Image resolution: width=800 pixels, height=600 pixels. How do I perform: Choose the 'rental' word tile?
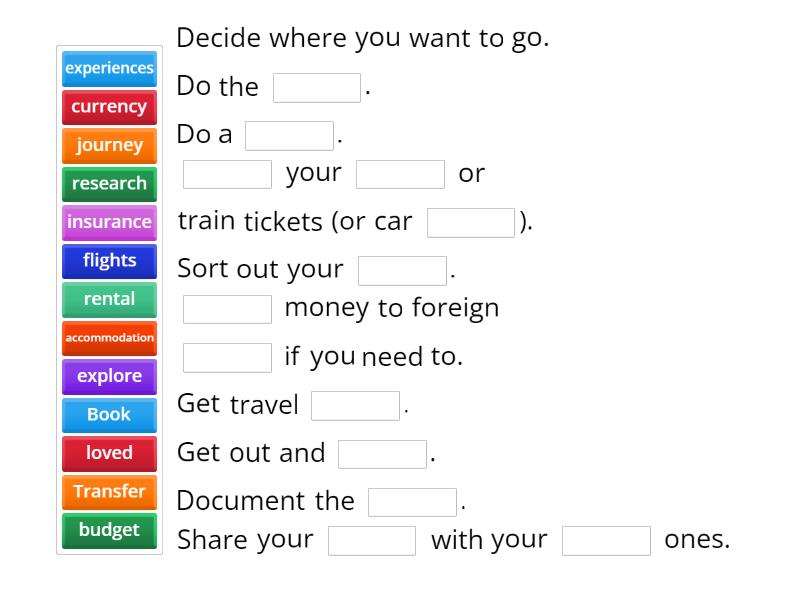coord(109,299)
